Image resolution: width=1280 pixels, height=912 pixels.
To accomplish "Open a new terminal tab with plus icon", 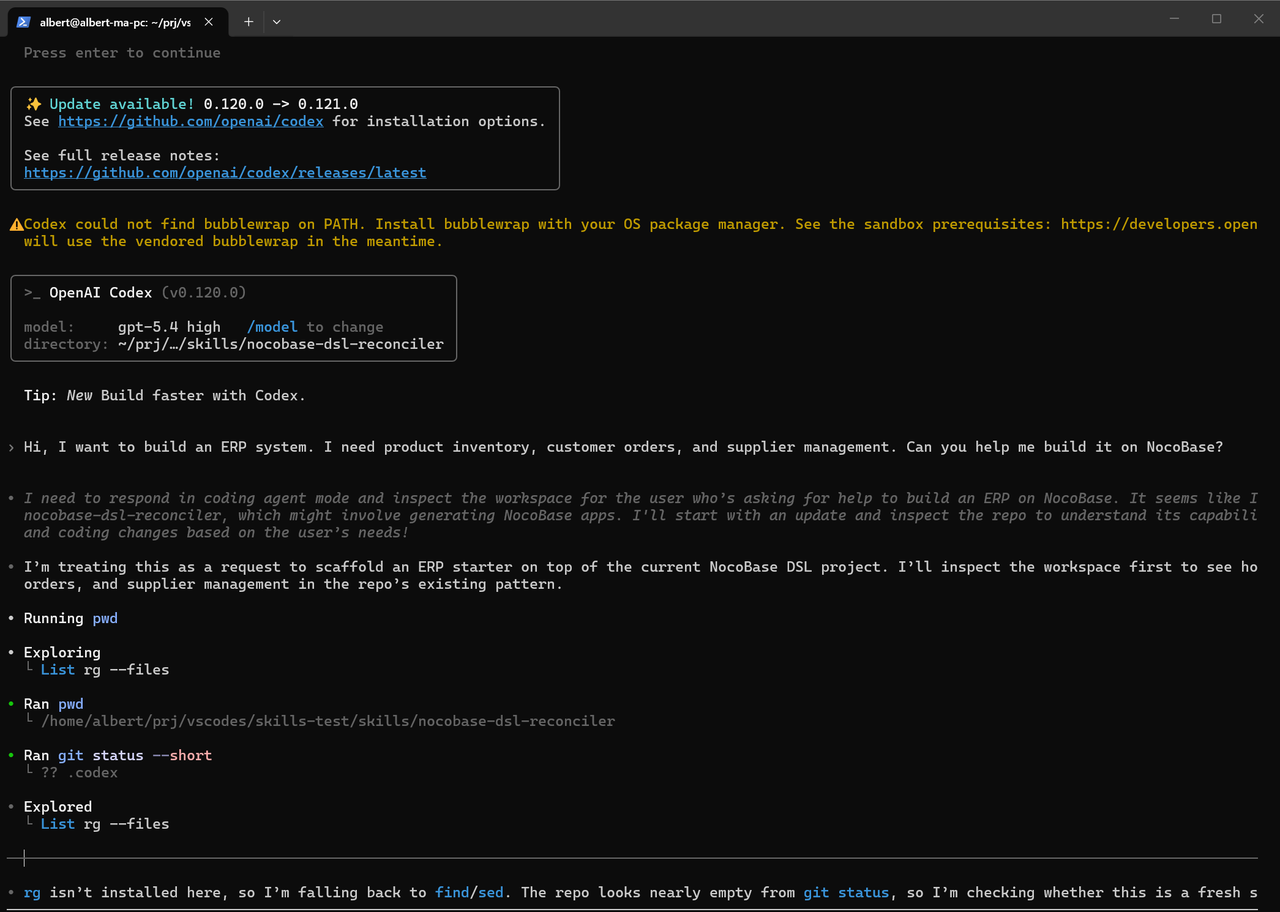I will tap(248, 21).
